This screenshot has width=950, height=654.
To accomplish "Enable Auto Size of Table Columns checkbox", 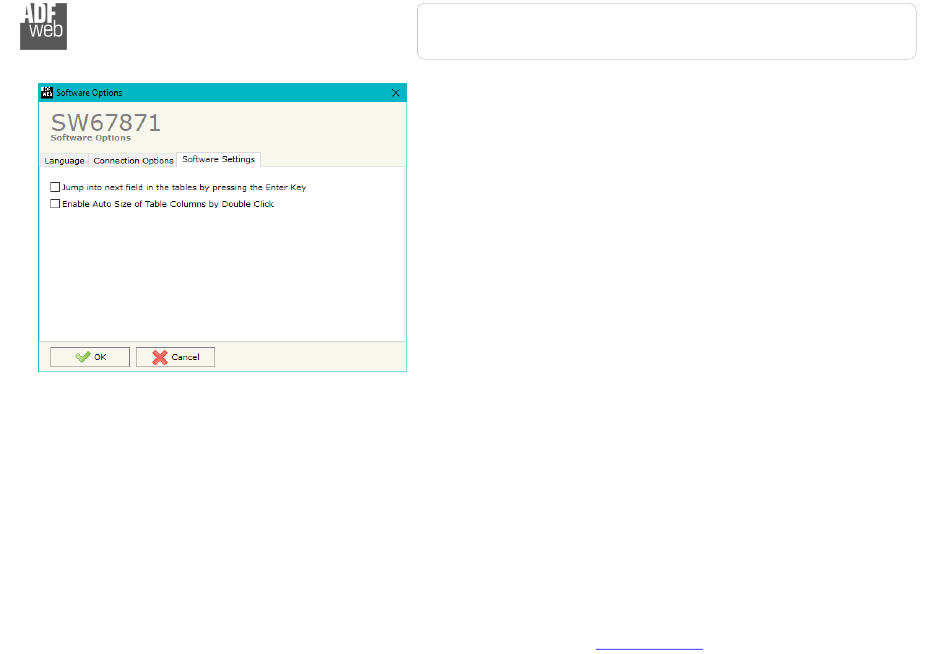I will click(x=55, y=204).
